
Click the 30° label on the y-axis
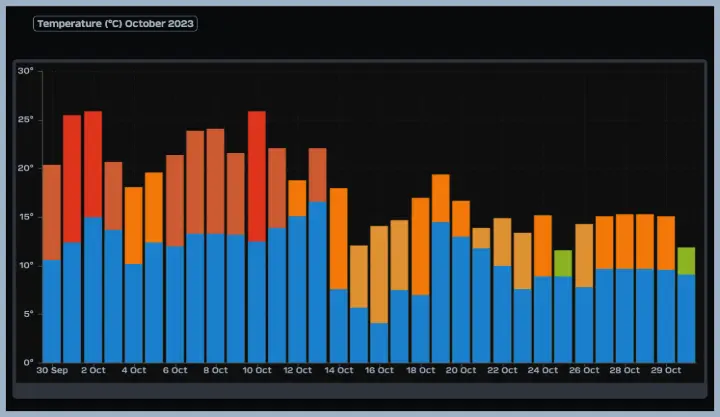pyautogui.click(x=27, y=71)
